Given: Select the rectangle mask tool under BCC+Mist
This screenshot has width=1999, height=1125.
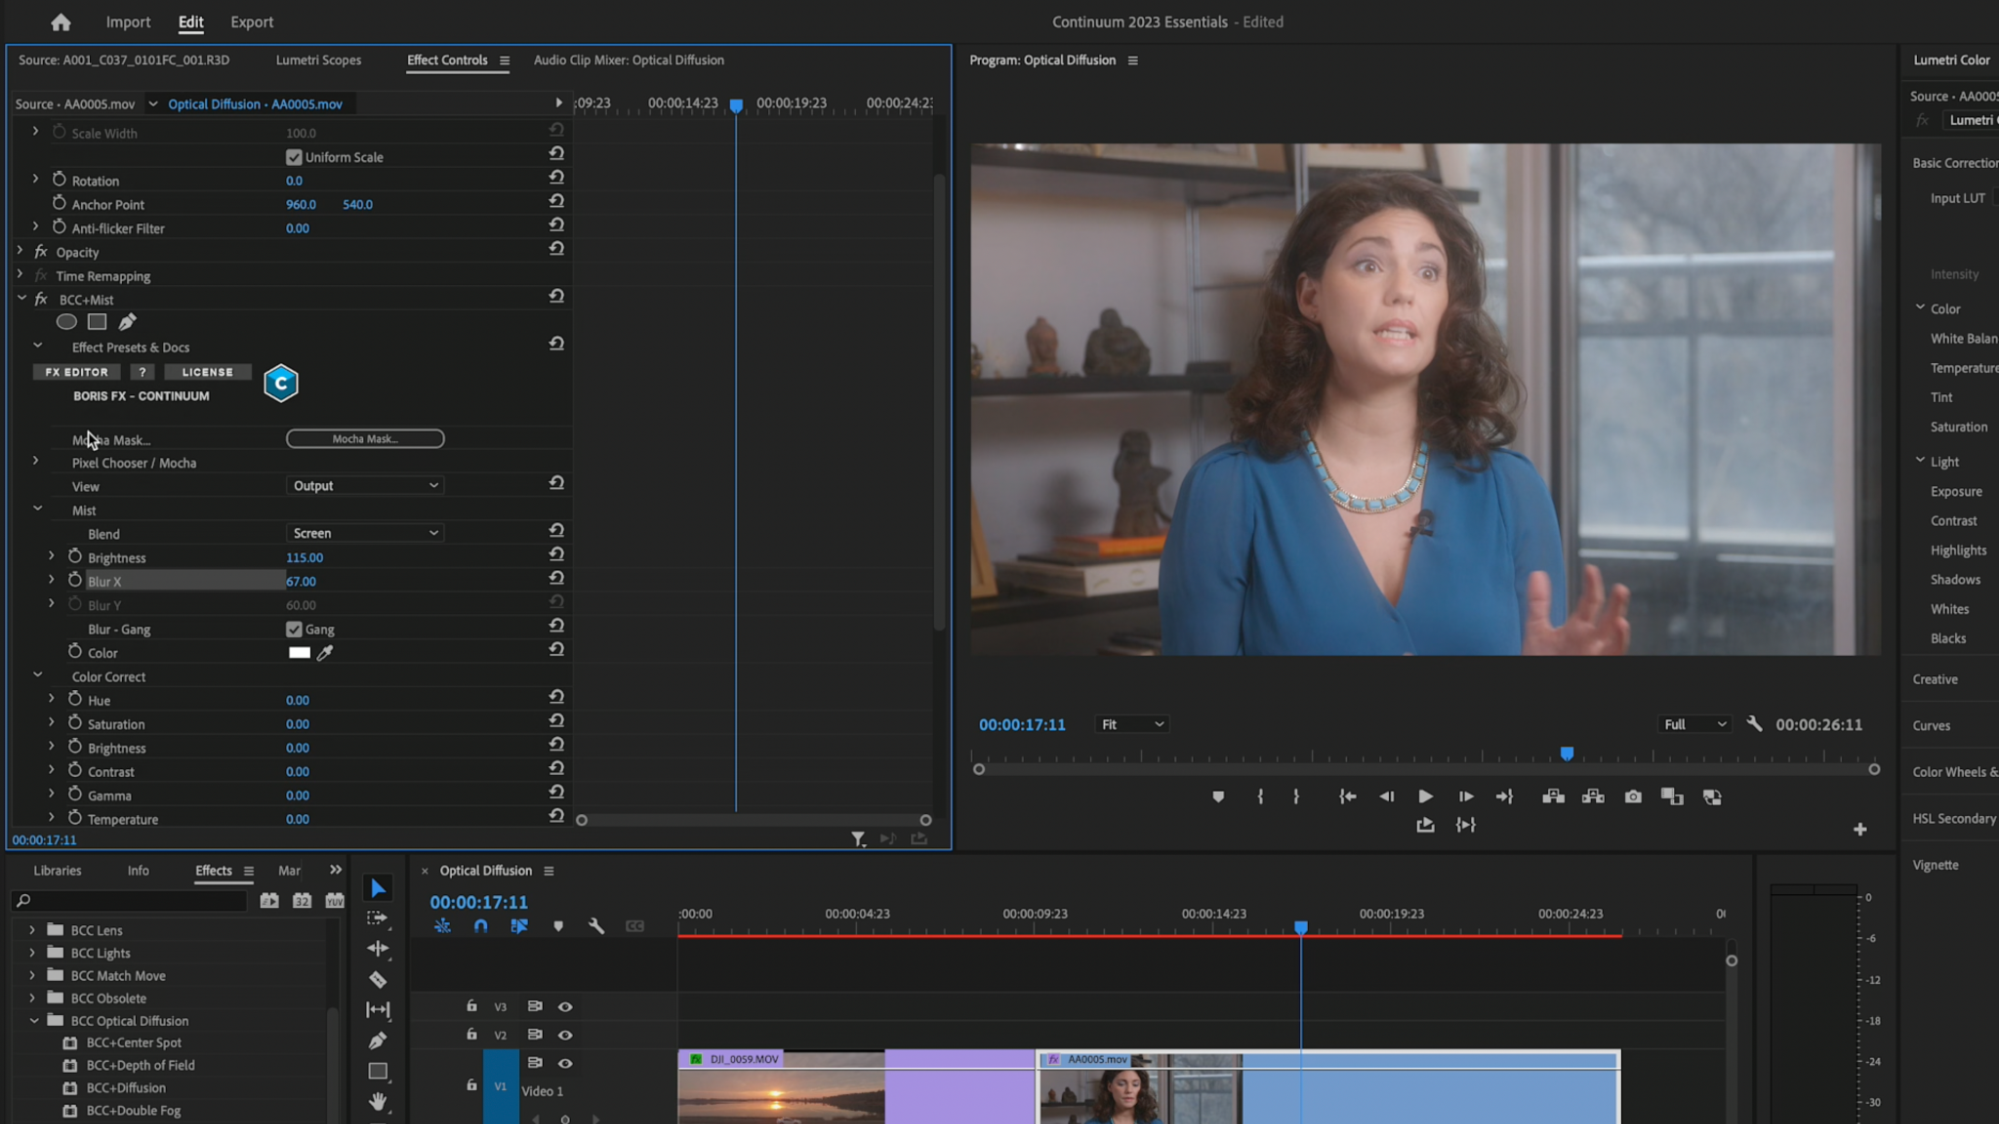Looking at the screenshot, I should pyautogui.click(x=97, y=322).
